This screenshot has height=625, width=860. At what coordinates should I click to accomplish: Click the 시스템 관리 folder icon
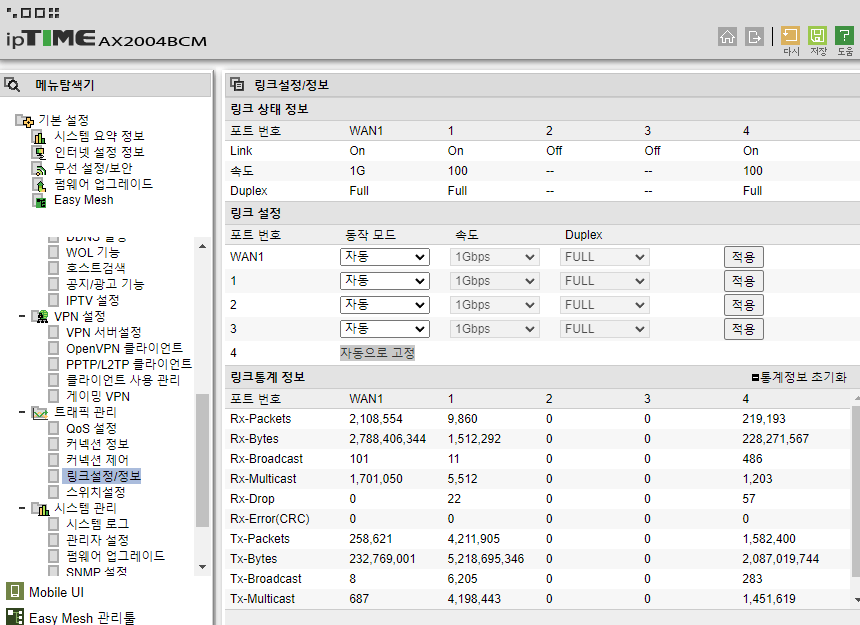(40, 508)
